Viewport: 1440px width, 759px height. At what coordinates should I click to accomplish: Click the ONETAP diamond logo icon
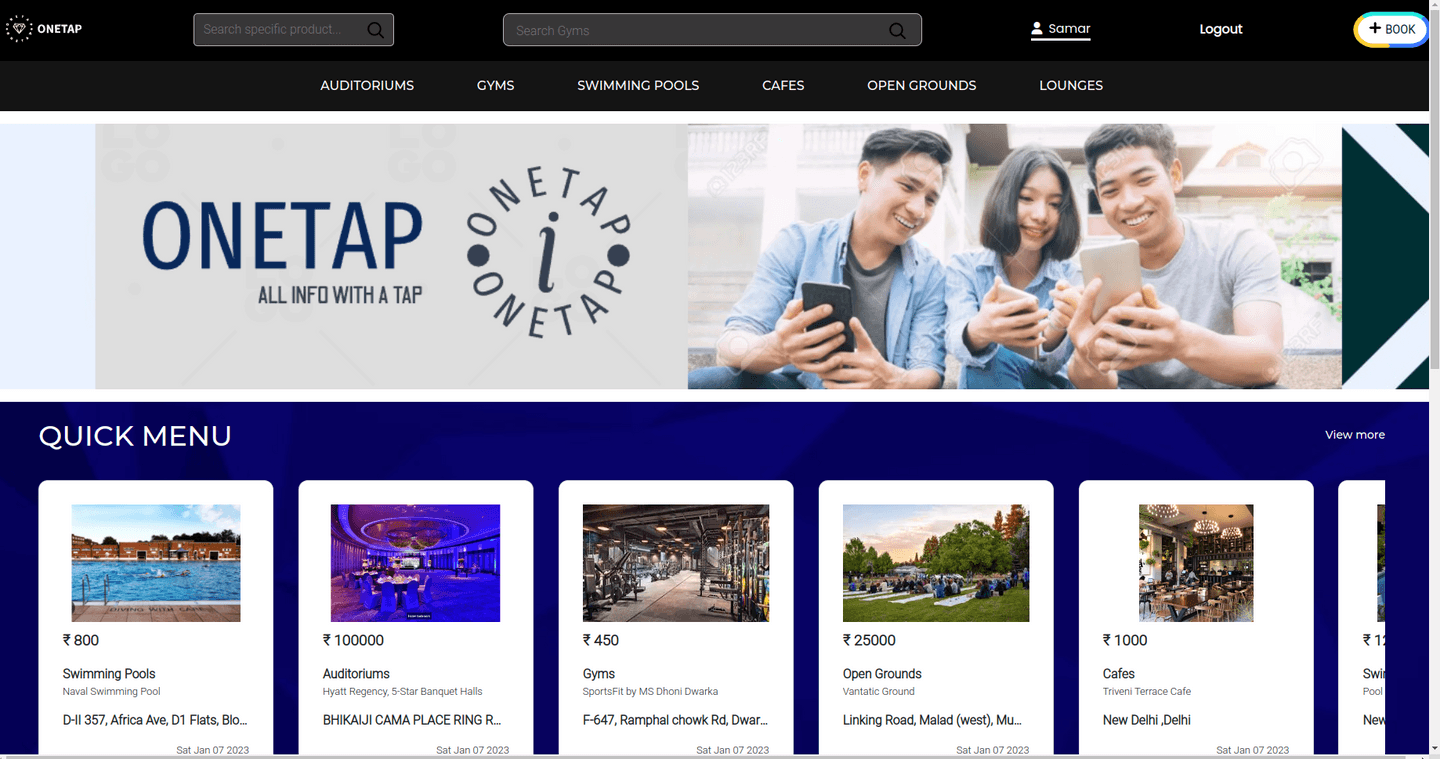click(x=19, y=29)
